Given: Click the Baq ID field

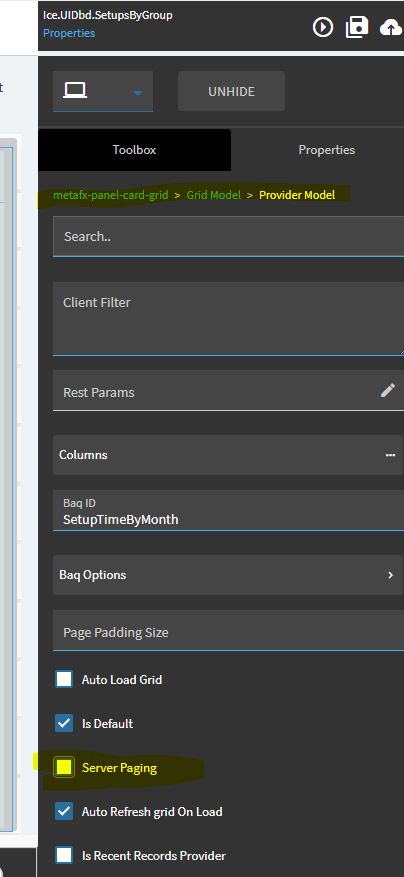Looking at the screenshot, I should click(228, 511).
